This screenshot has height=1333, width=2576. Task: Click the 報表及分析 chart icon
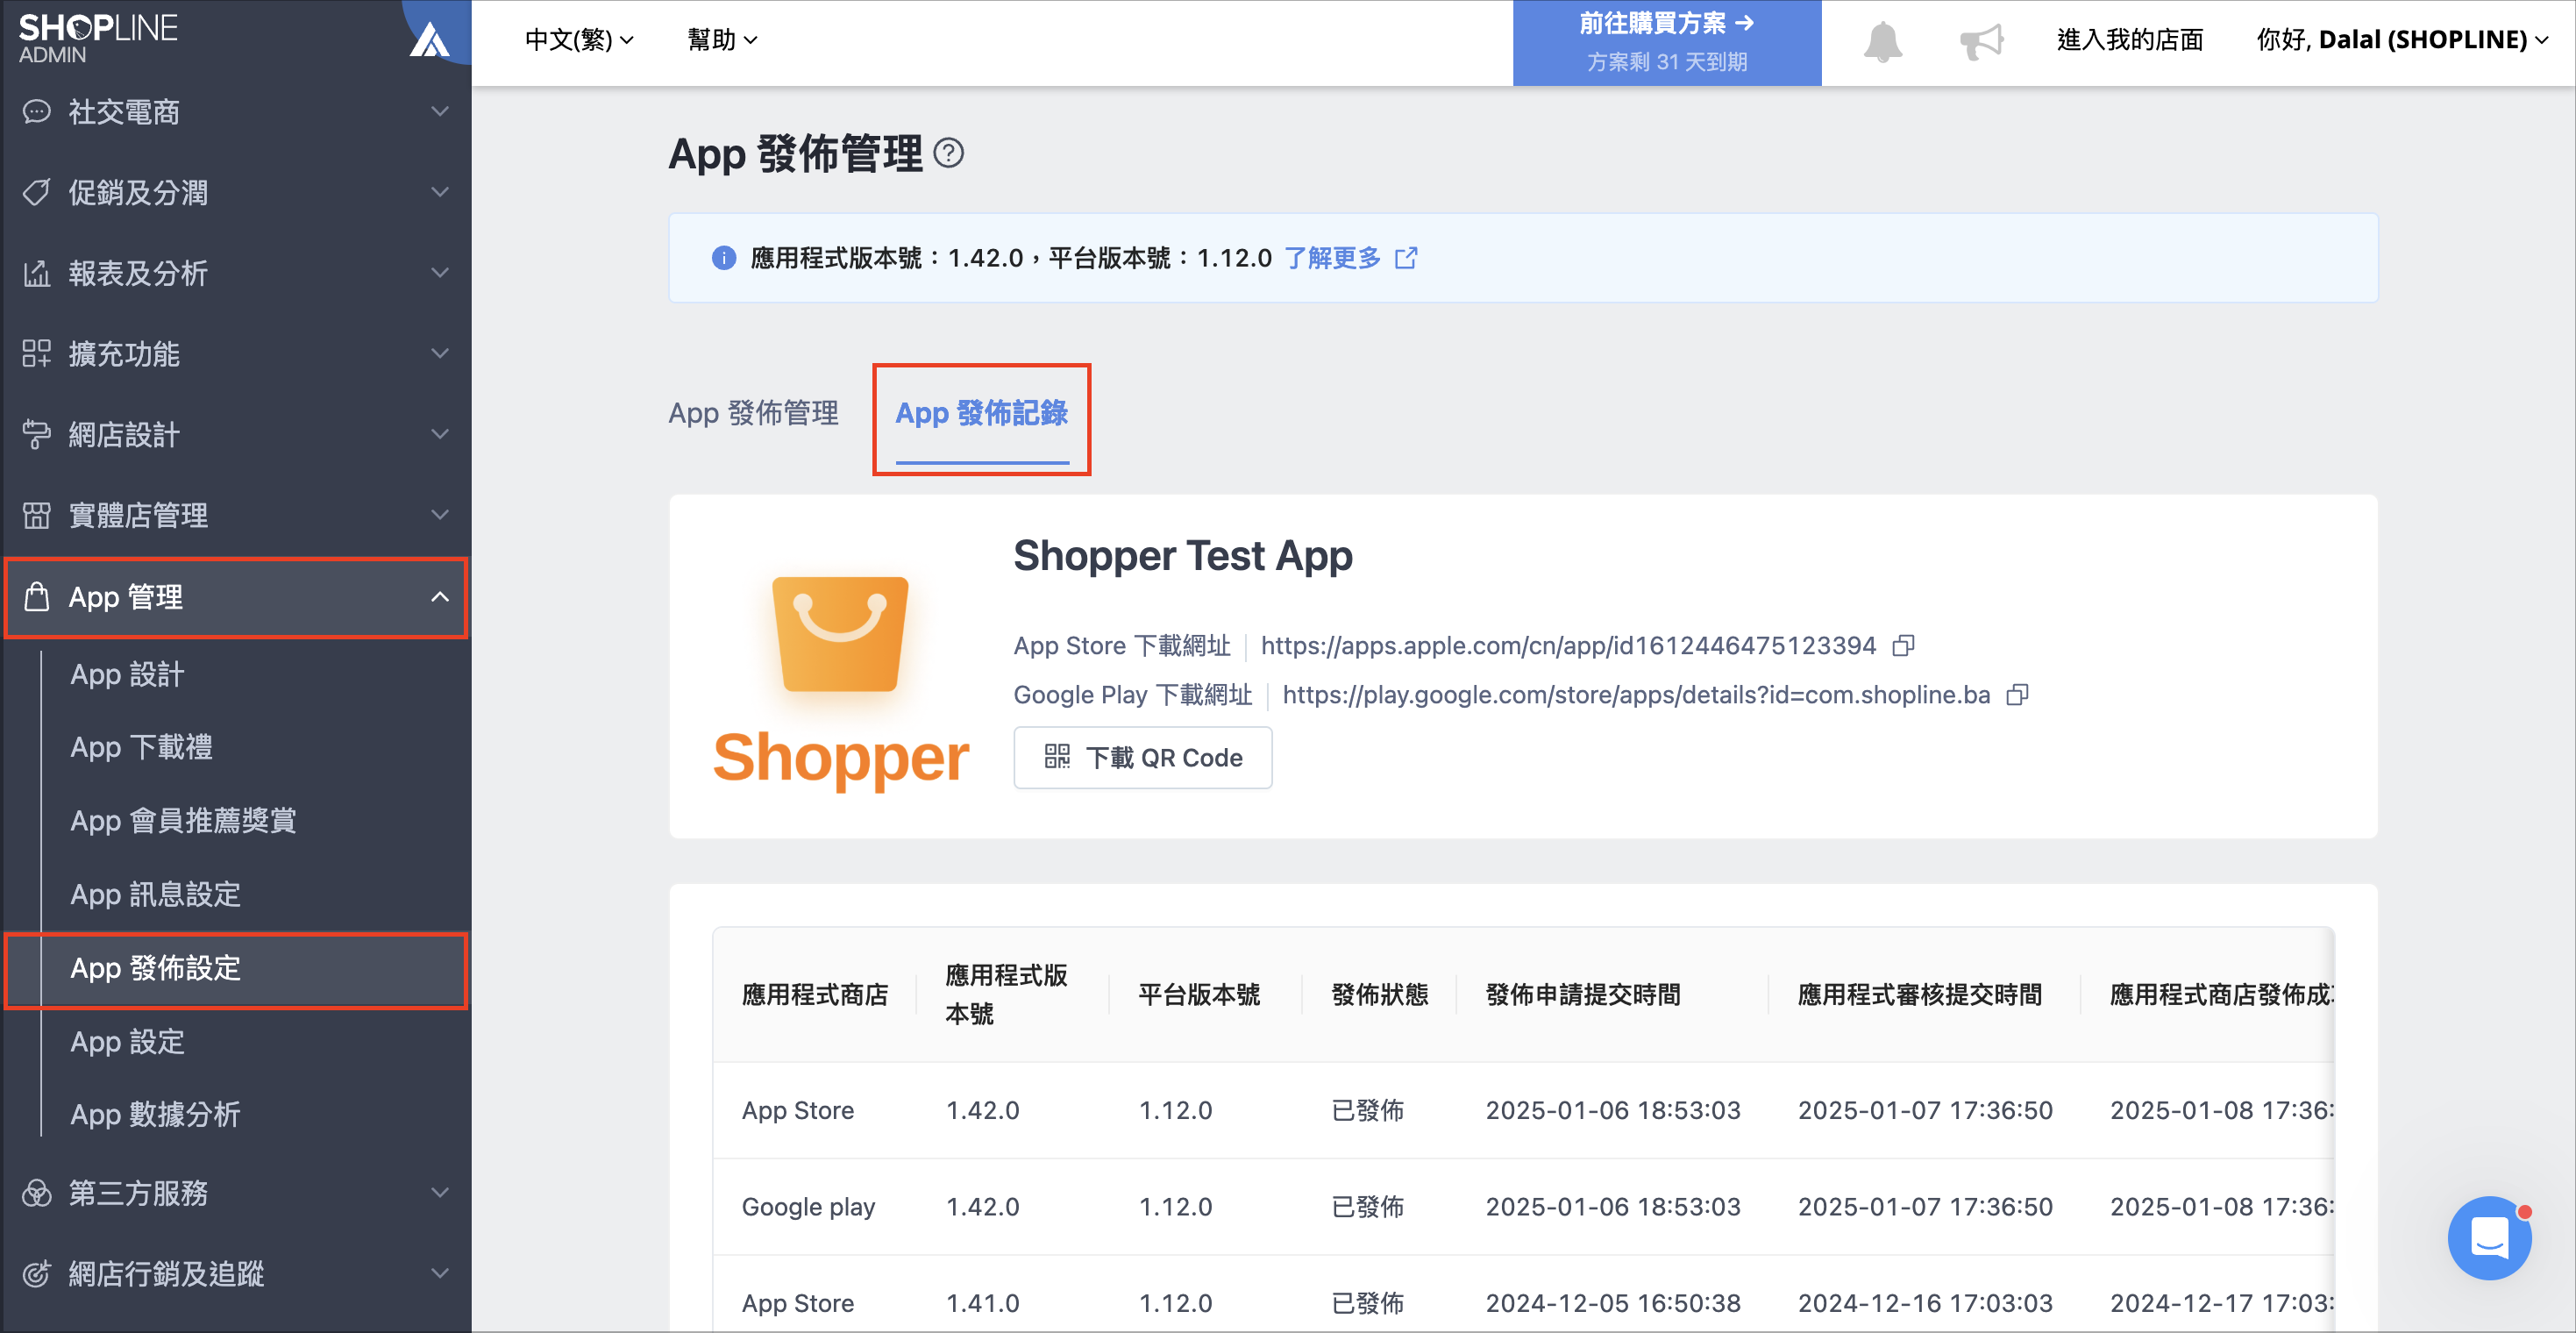coord(37,273)
